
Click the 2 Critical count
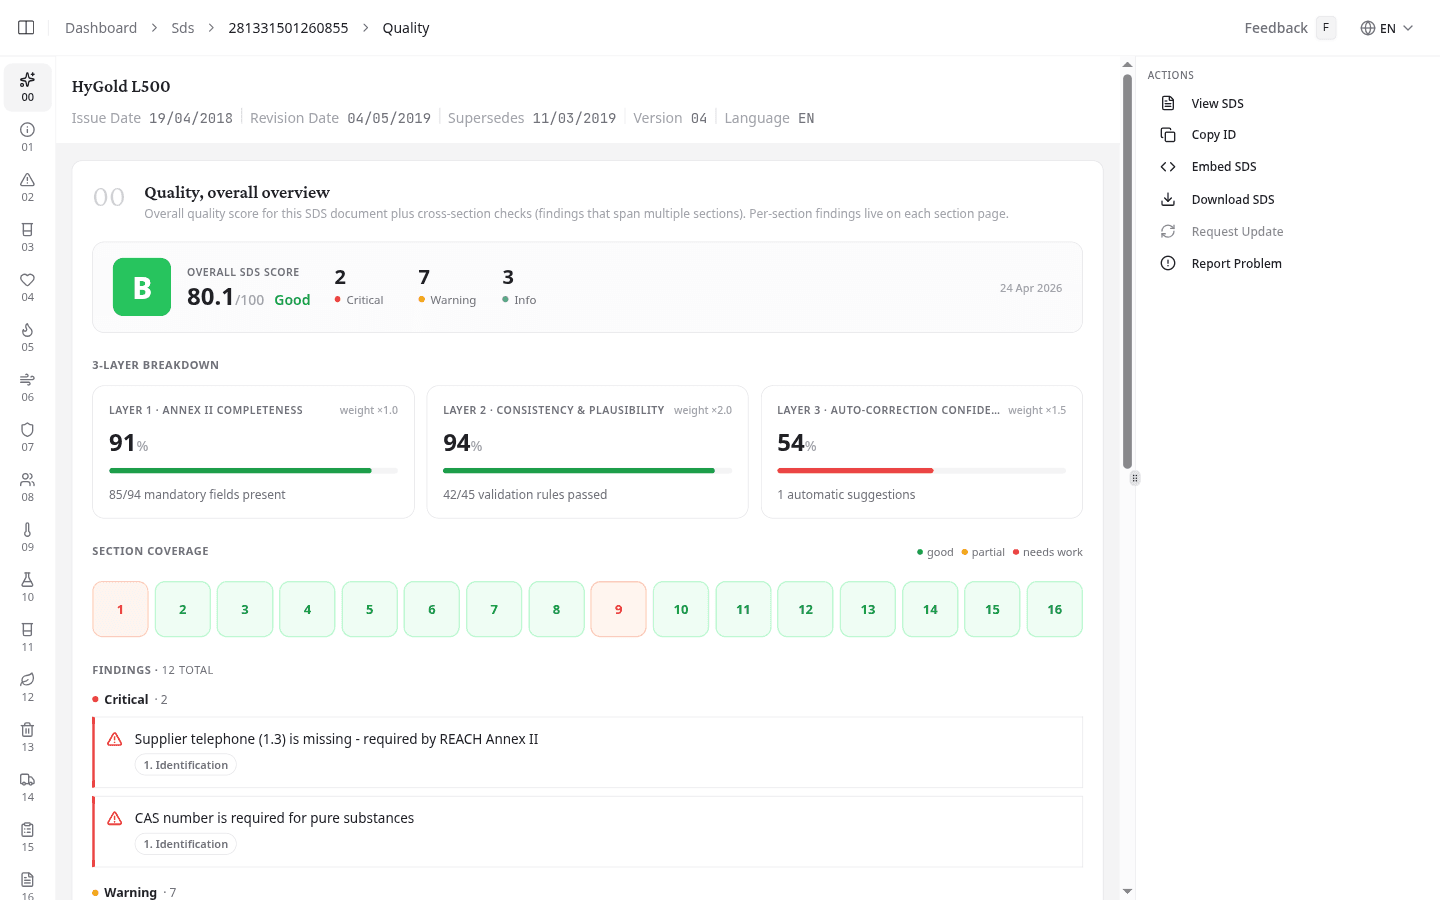359,286
